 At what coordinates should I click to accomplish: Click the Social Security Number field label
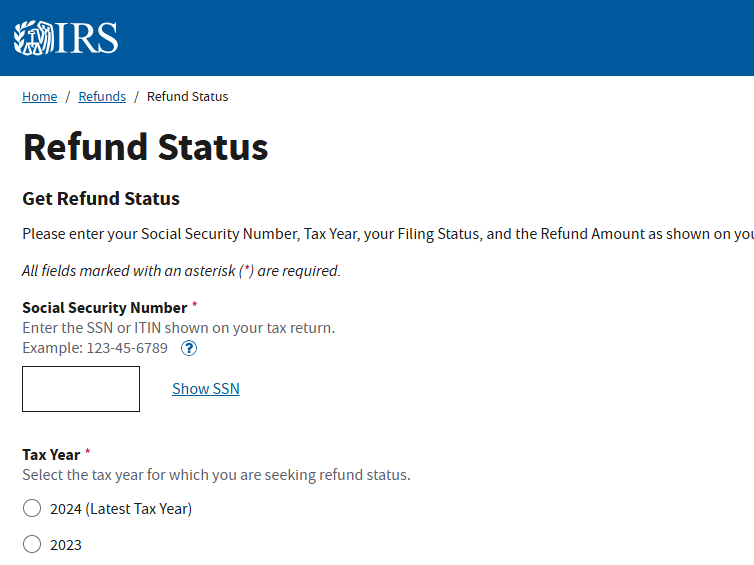[105, 308]
